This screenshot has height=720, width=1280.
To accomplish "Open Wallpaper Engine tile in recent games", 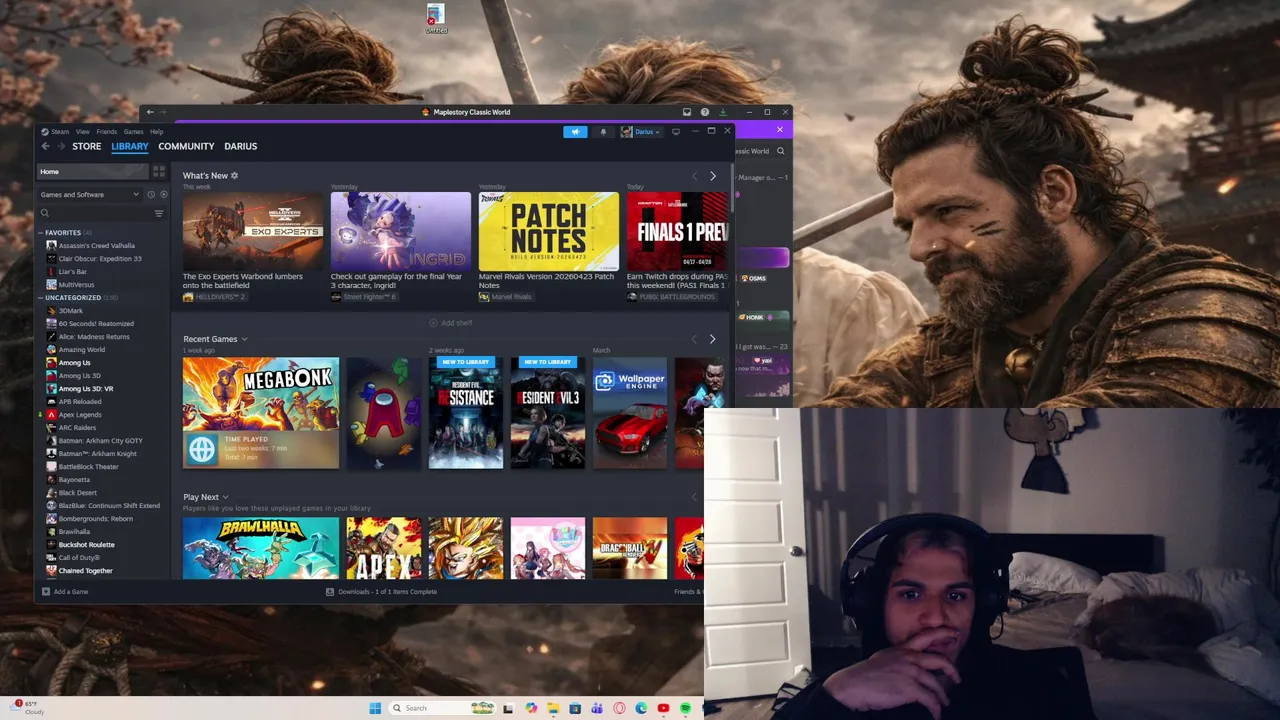I will point(630,413).
